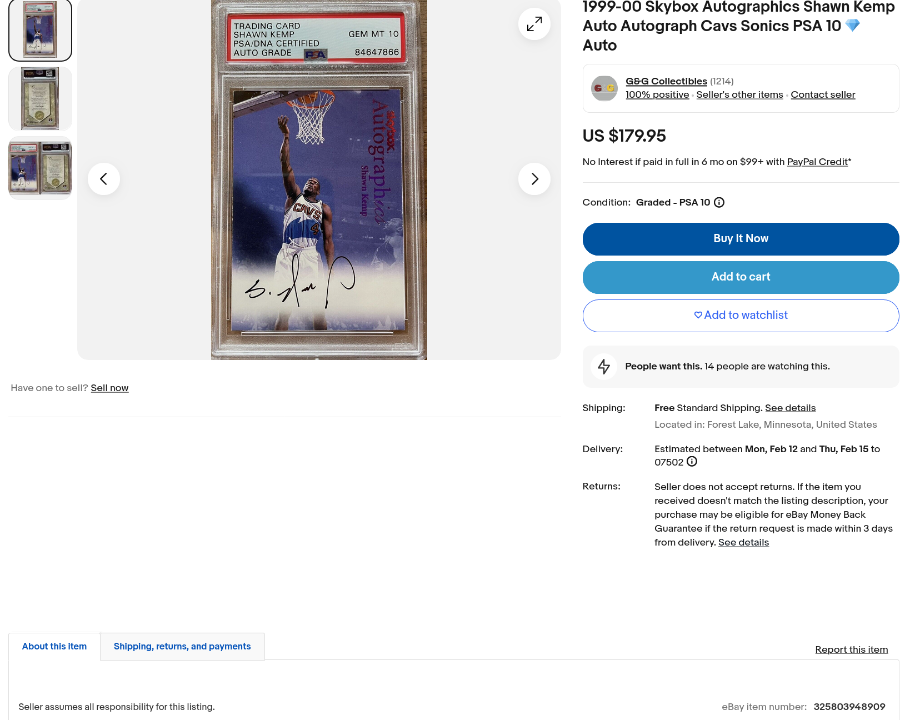This screenshot has width=900, height=720.
Task: Advance to the next listing photo
Action: click(x=534, y=179)
